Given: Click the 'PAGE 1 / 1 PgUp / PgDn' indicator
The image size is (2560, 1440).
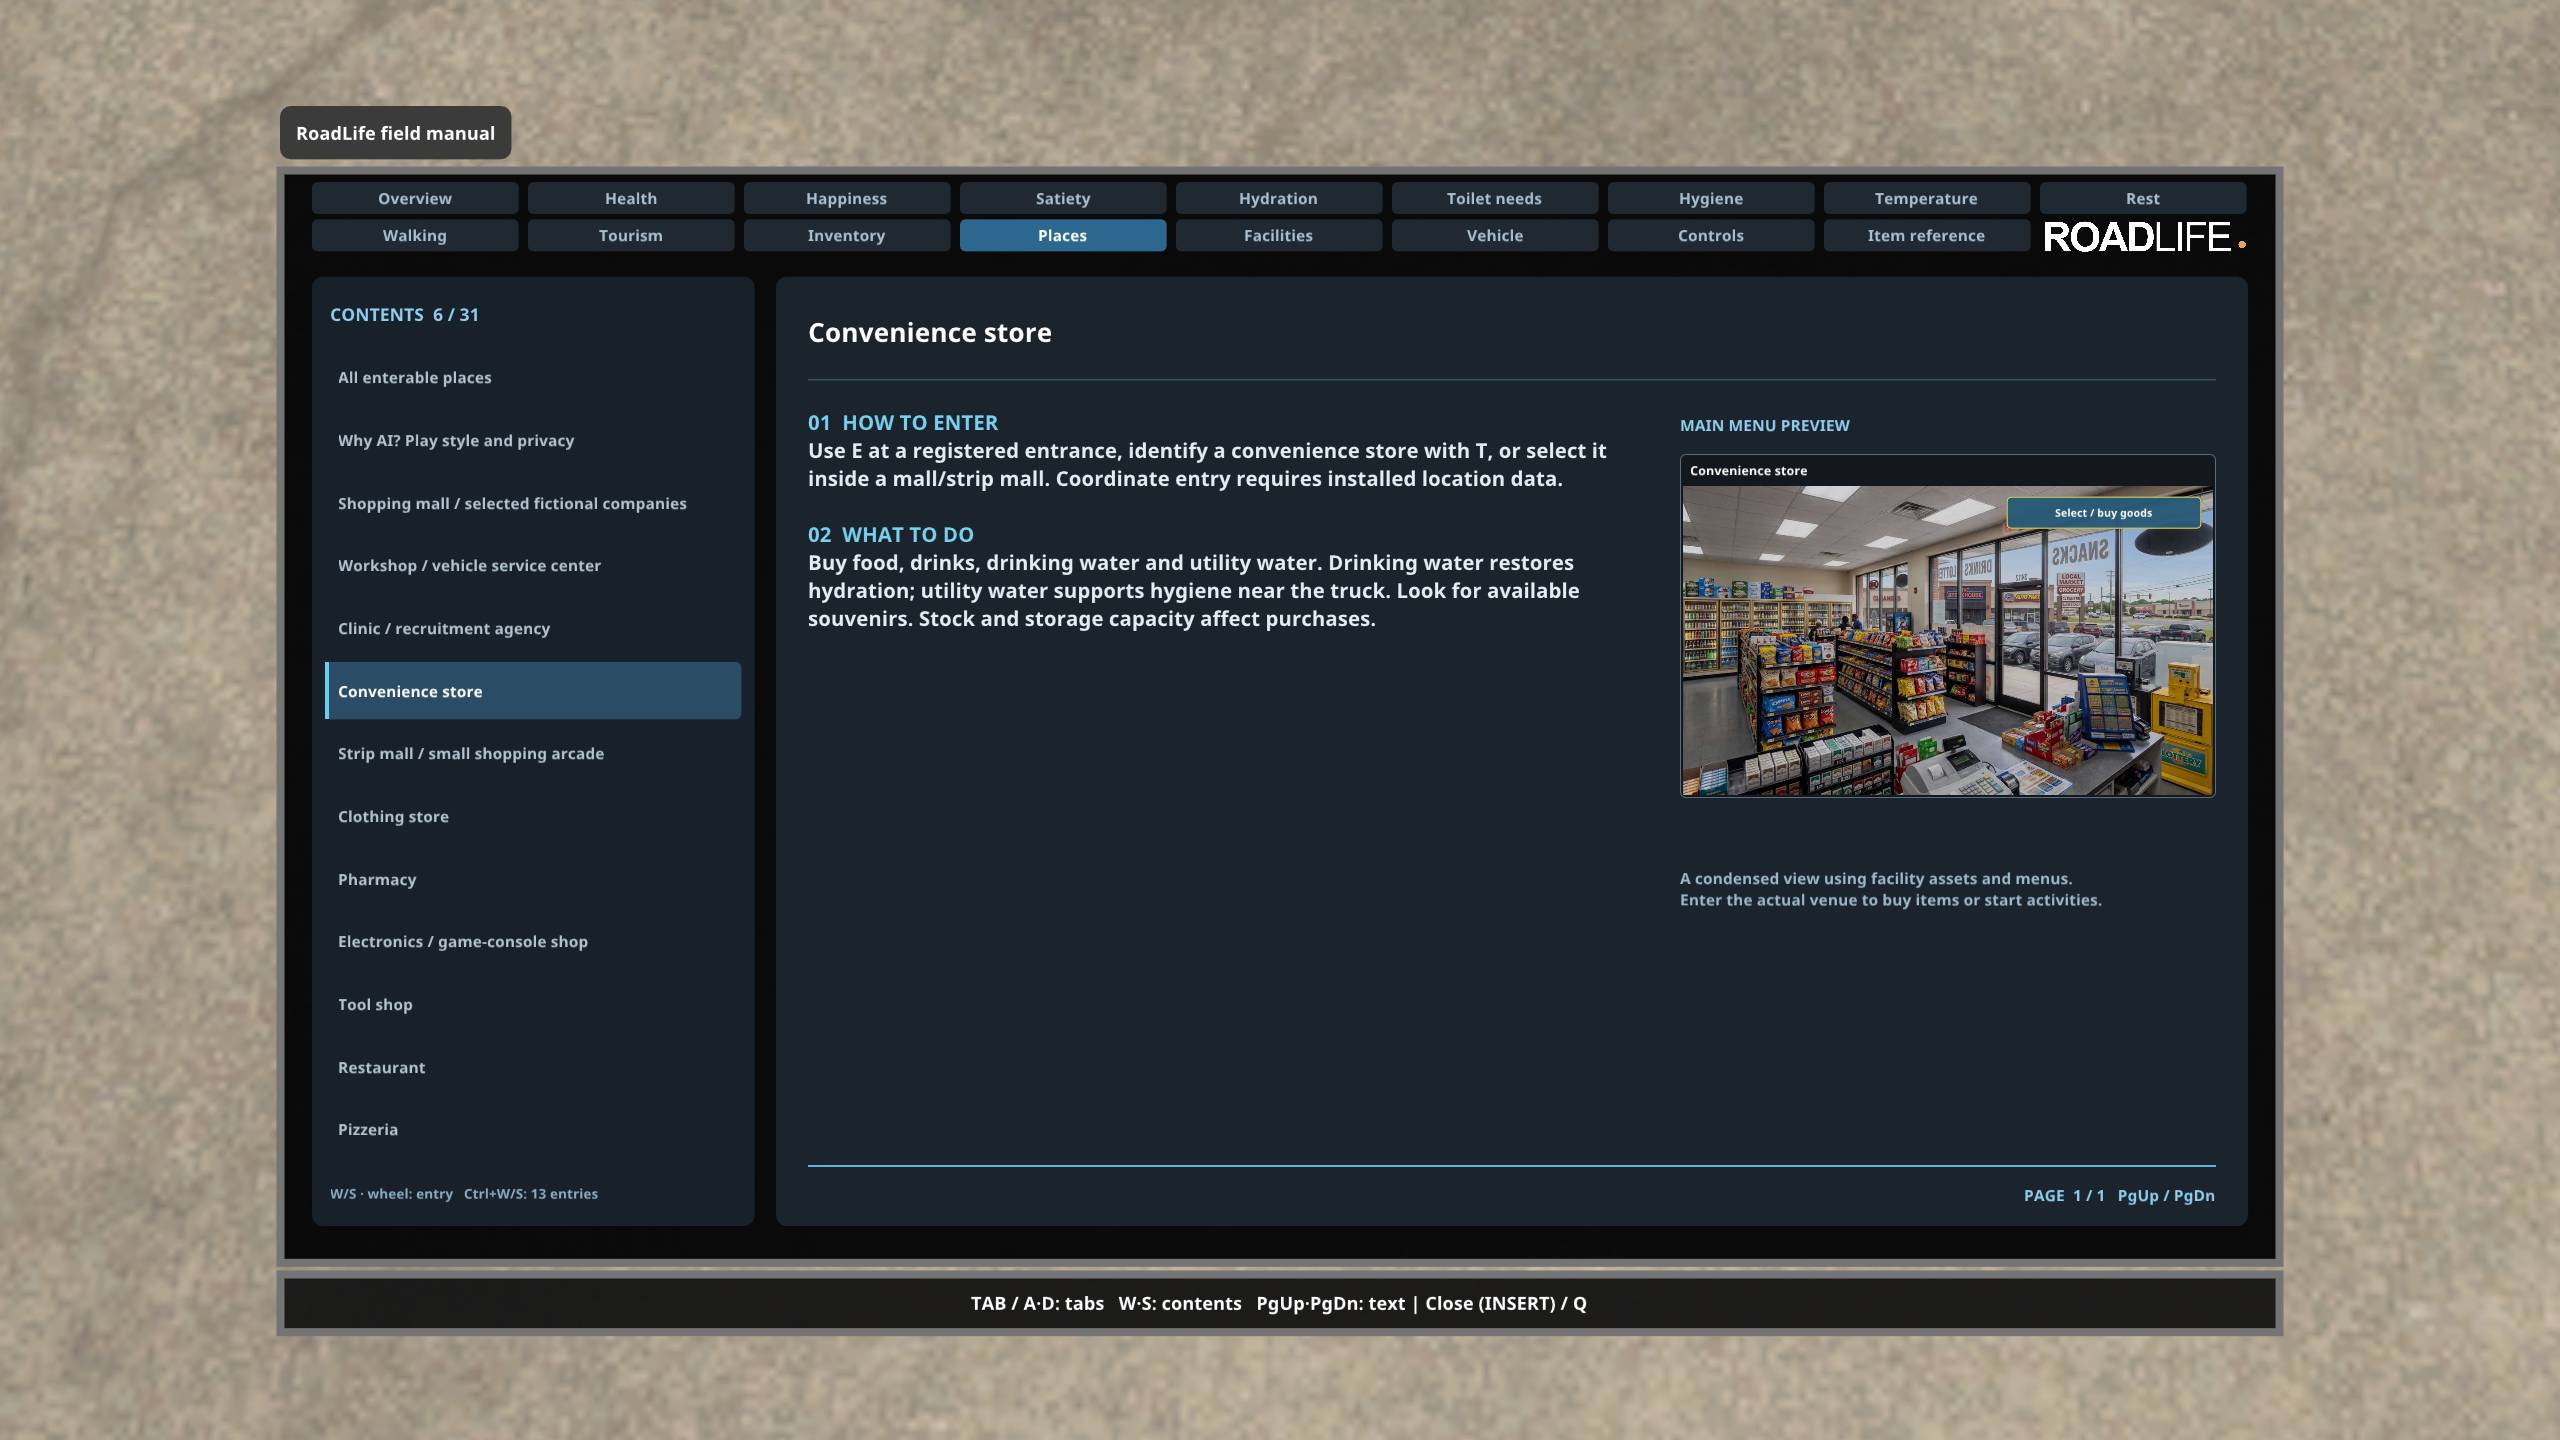Looking at the screenshot, I should coord(2119,1195).
